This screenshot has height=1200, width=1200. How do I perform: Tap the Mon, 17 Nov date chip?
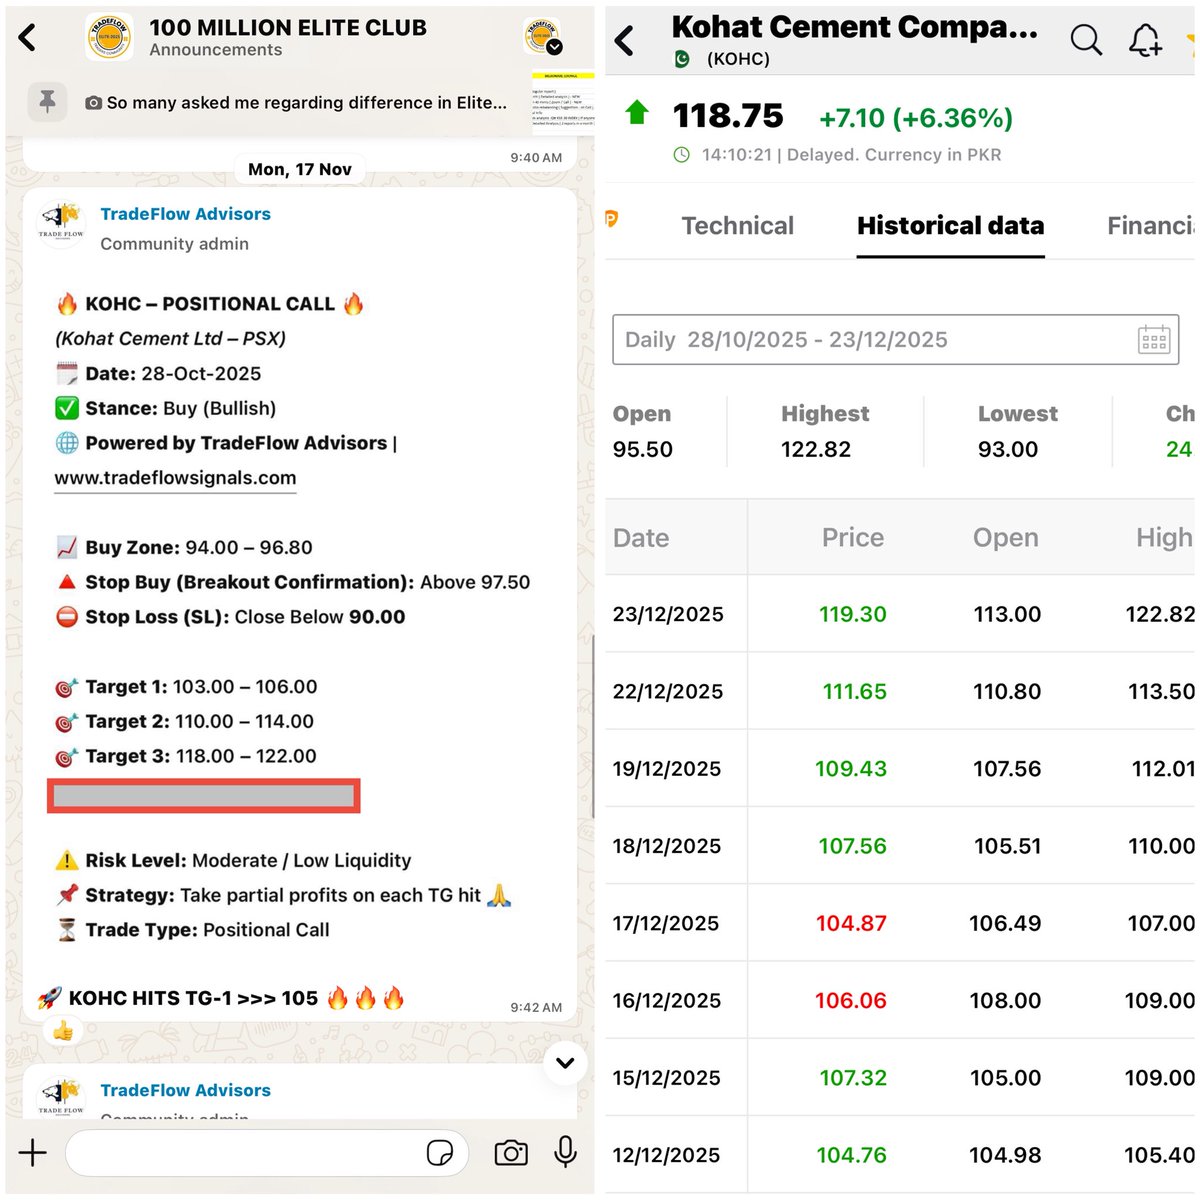point(300,169)
